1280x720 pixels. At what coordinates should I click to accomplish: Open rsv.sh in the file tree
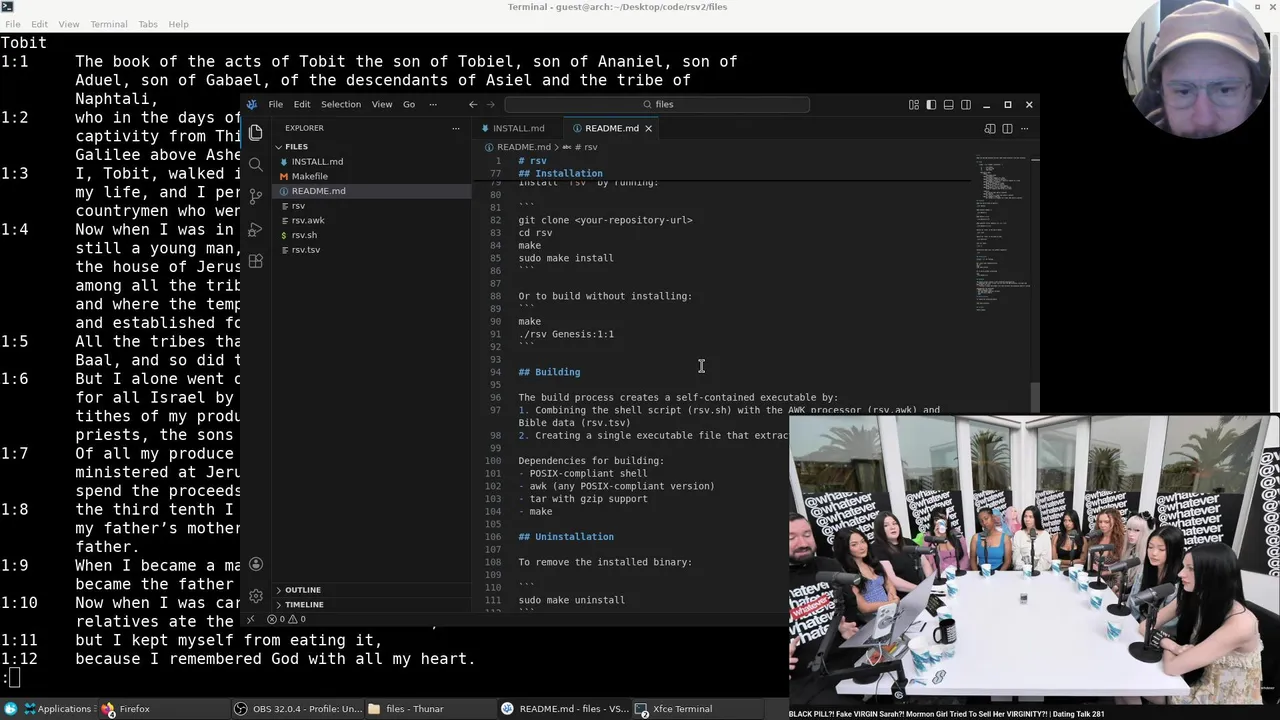pos(372,235)
